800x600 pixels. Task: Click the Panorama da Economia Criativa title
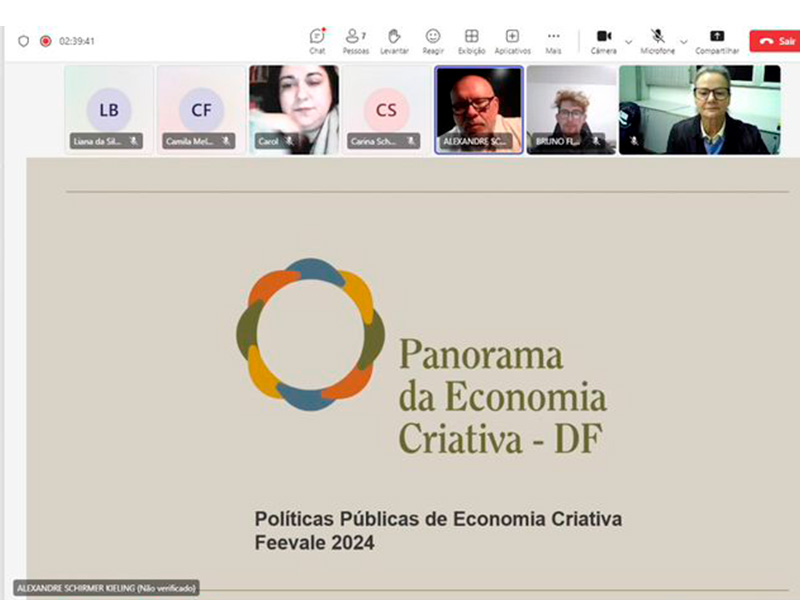pyautogui.click(x=502, y=395)
